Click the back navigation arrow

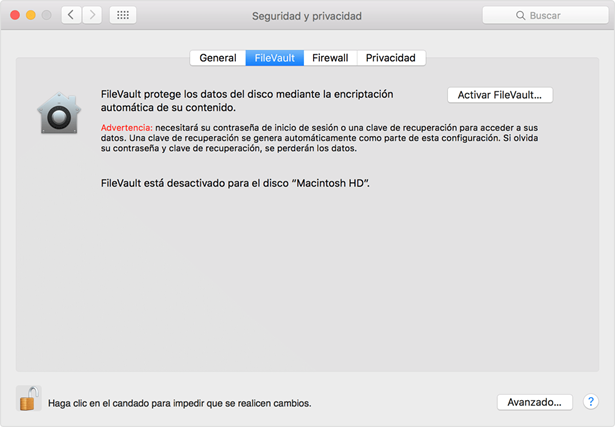pyautogui.click(x=72, y=16)
